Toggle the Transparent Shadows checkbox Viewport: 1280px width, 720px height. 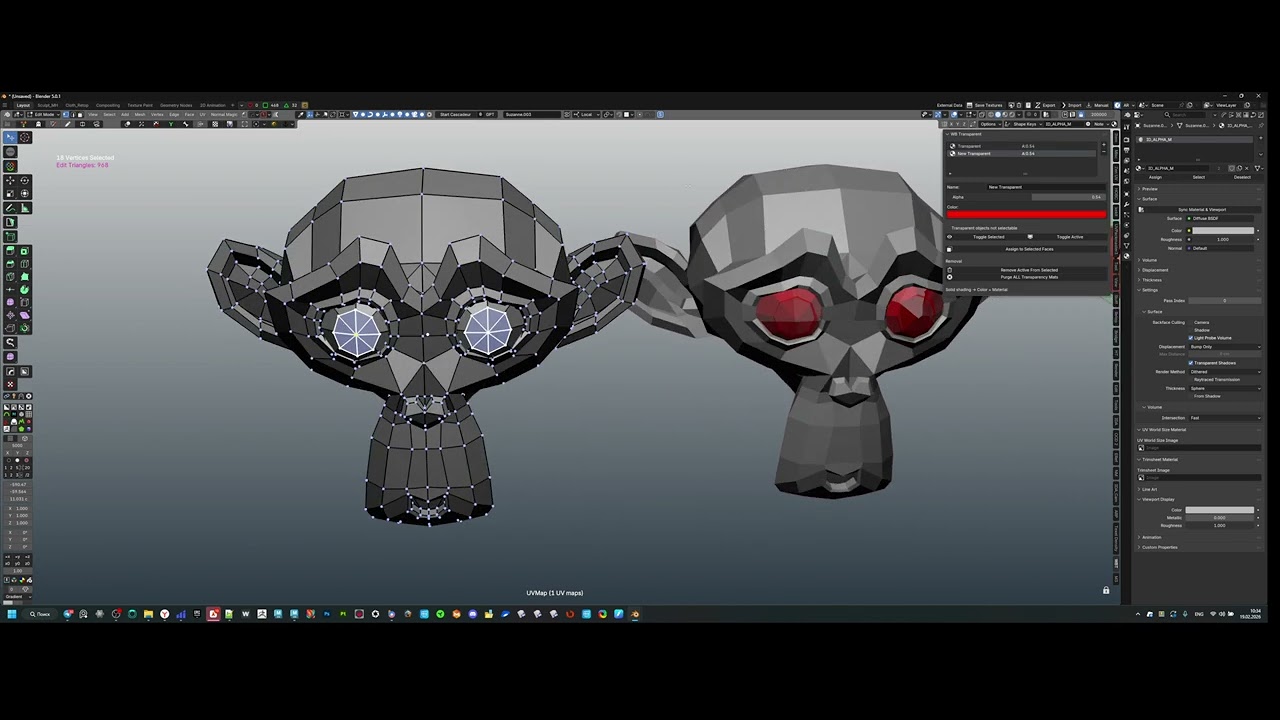tap(1190, 363)
